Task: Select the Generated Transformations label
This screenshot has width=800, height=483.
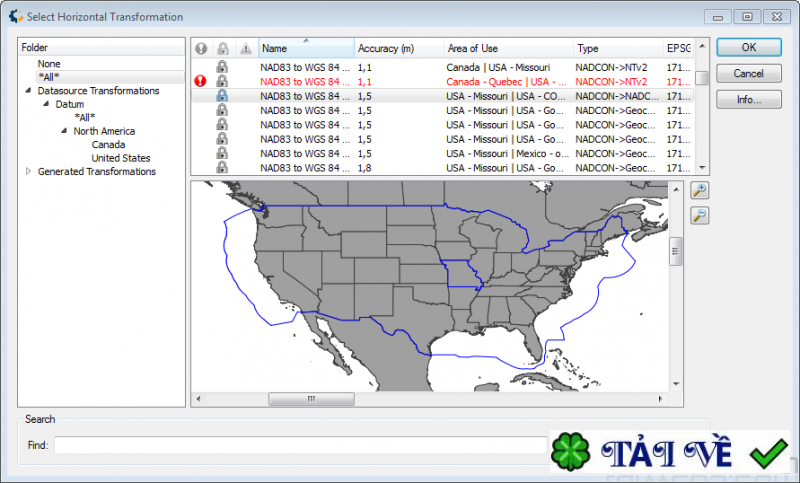Action: 97,171
